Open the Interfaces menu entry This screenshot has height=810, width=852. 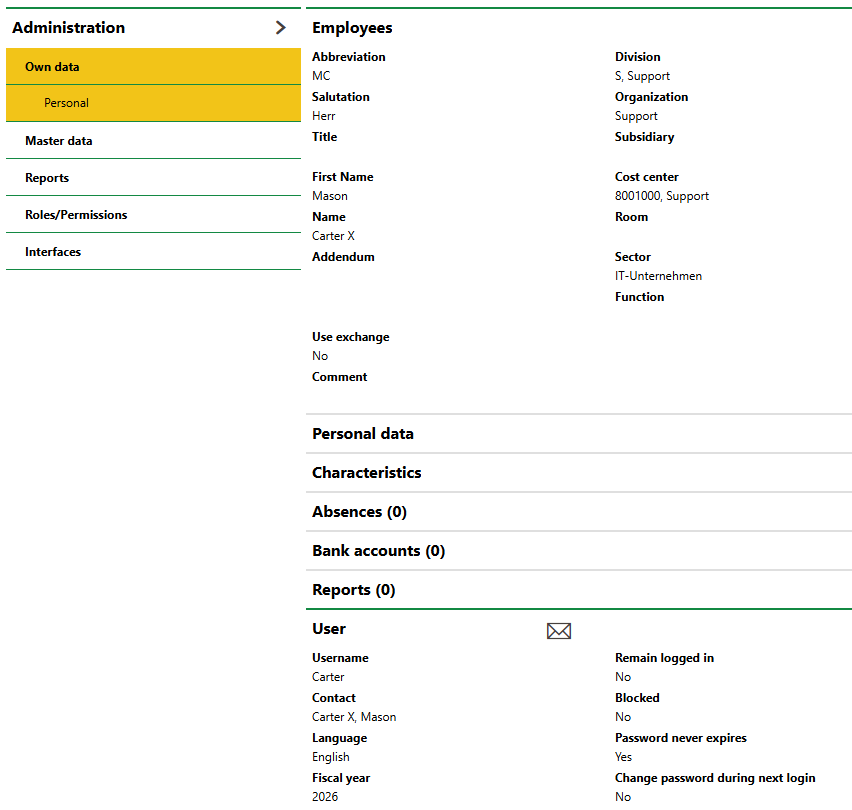point(153,252)
